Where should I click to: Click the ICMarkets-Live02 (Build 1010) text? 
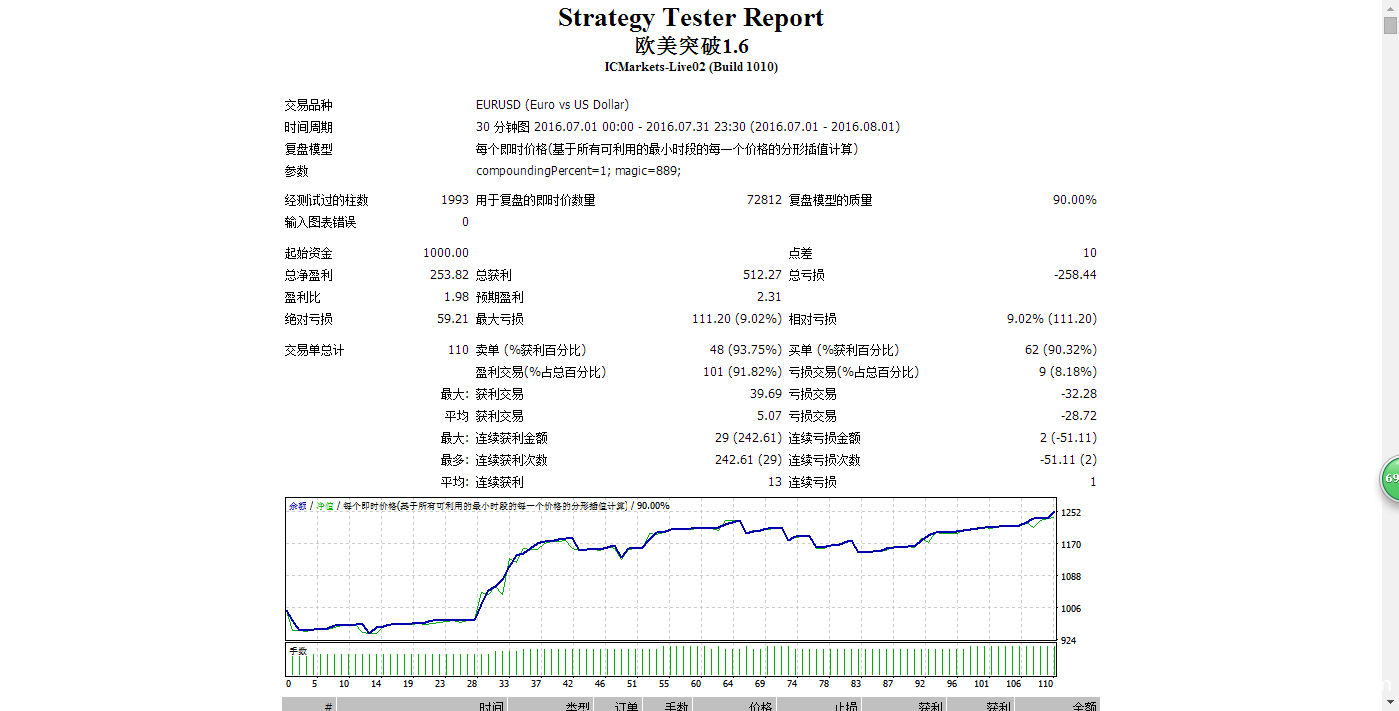(690, 67)
